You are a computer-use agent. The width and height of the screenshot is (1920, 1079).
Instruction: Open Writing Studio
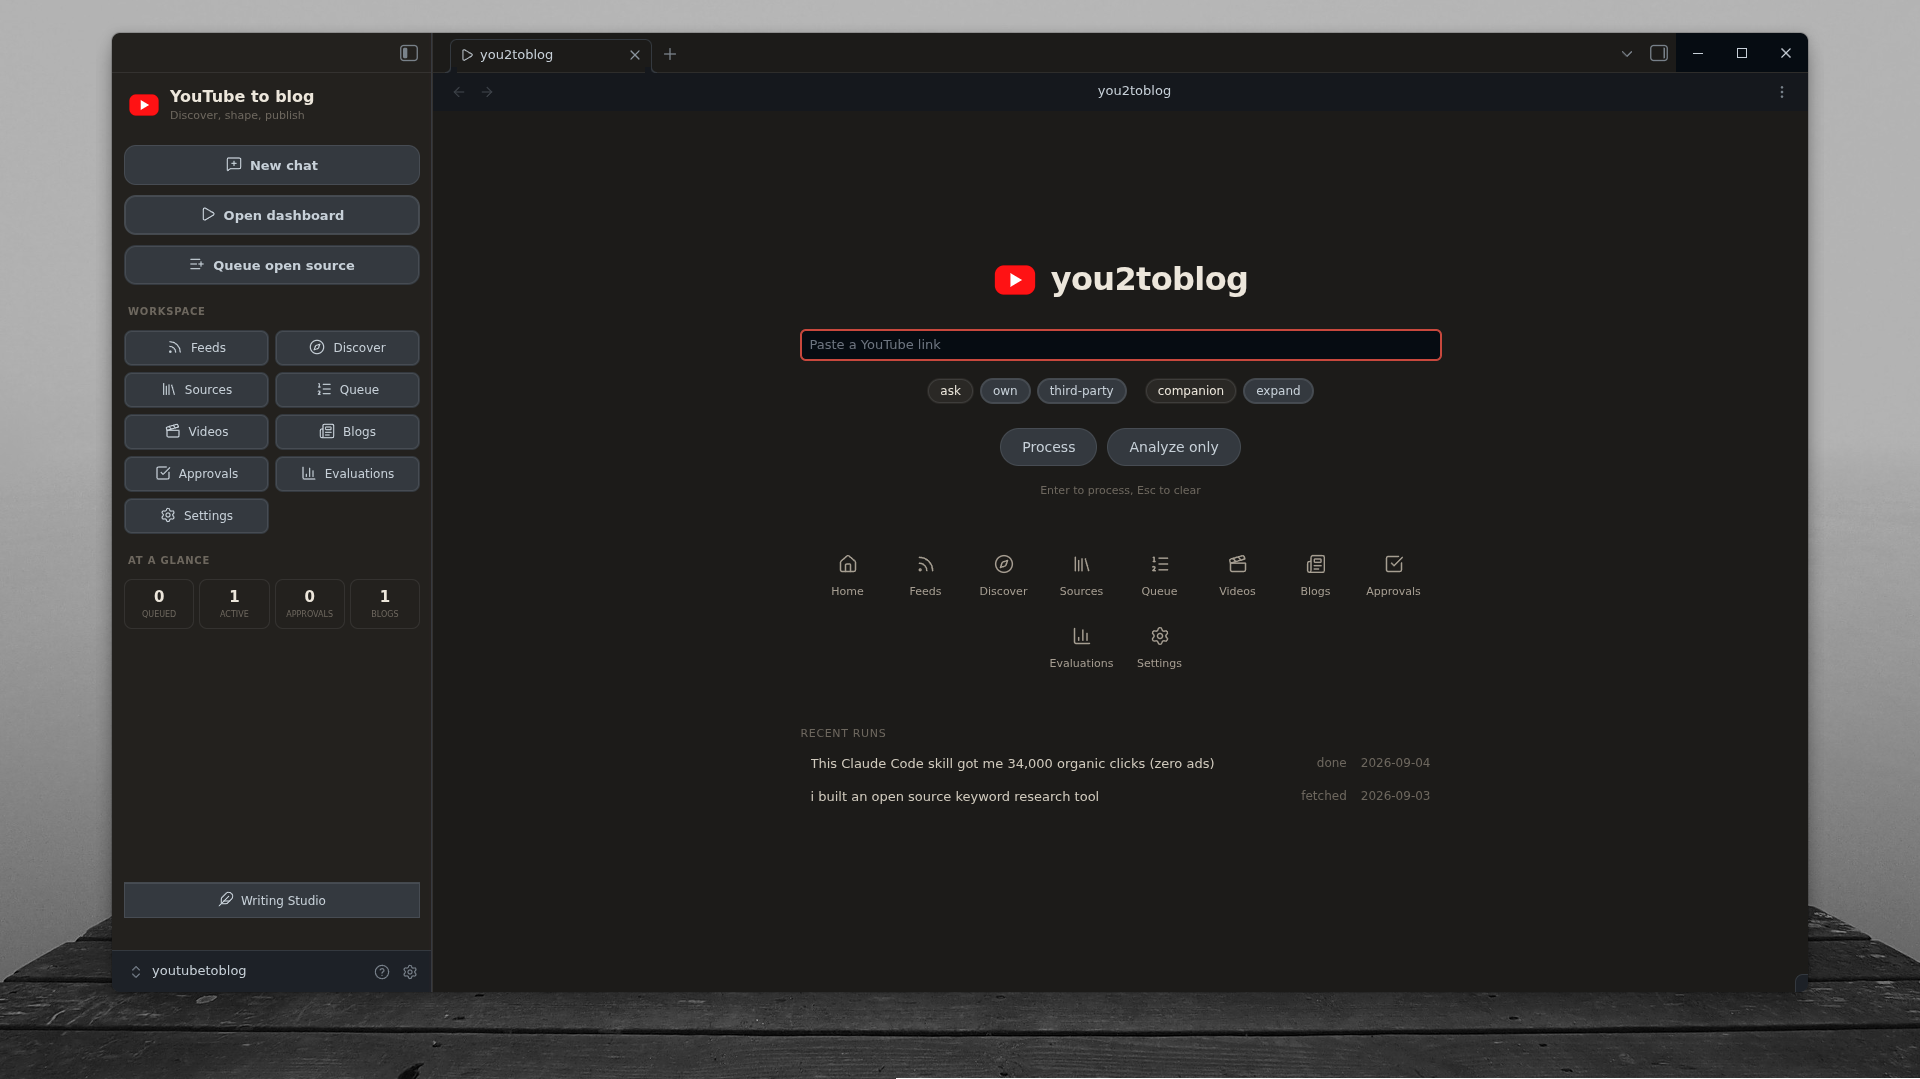(272, 900)
